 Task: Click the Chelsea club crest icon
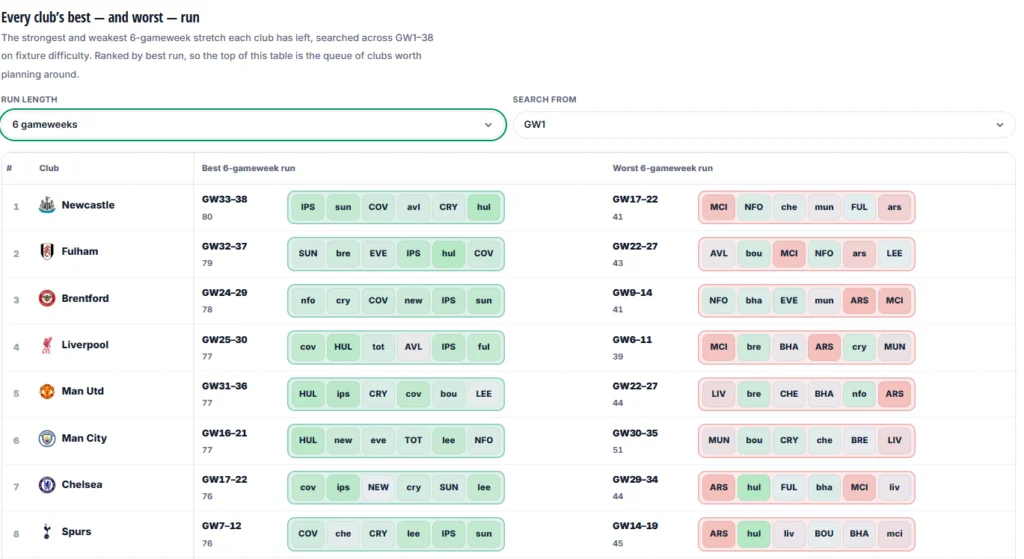pyautogui.click(x=47, y=485)
